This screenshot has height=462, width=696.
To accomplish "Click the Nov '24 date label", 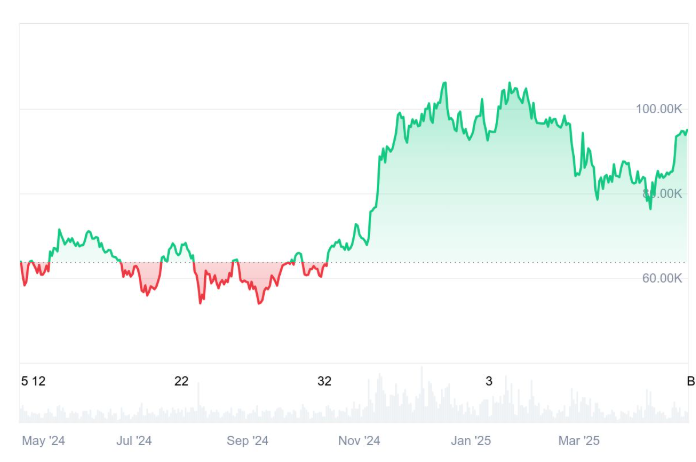I will click(x=359, y=440).
